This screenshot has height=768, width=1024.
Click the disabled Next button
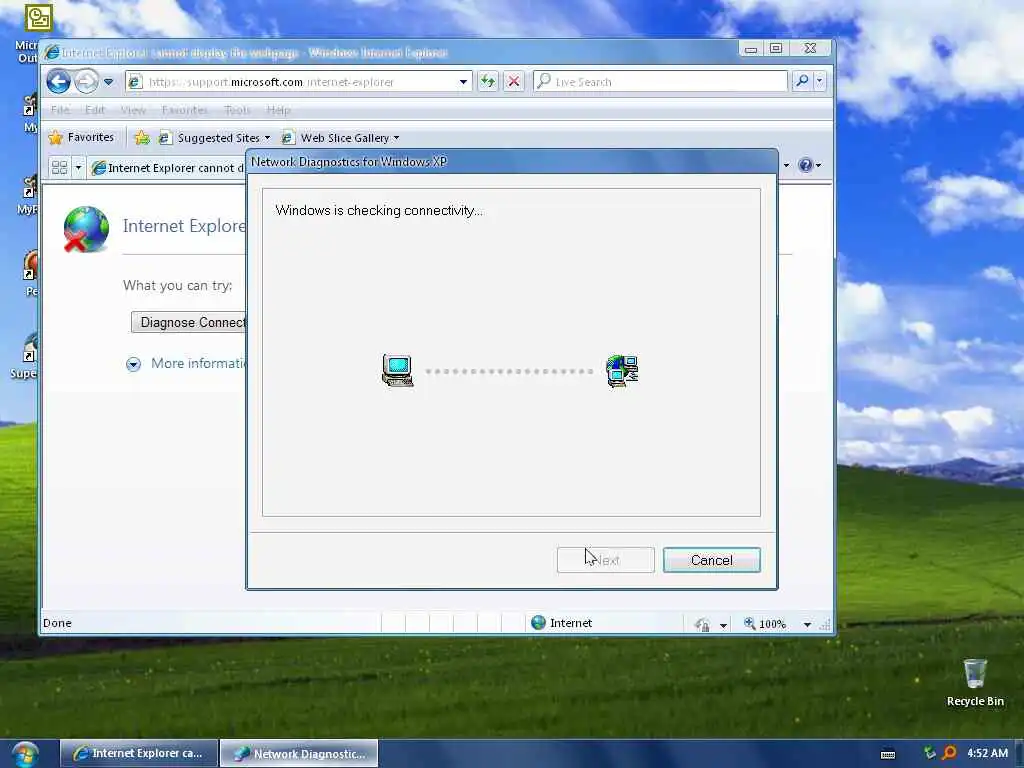click(605, 560)
